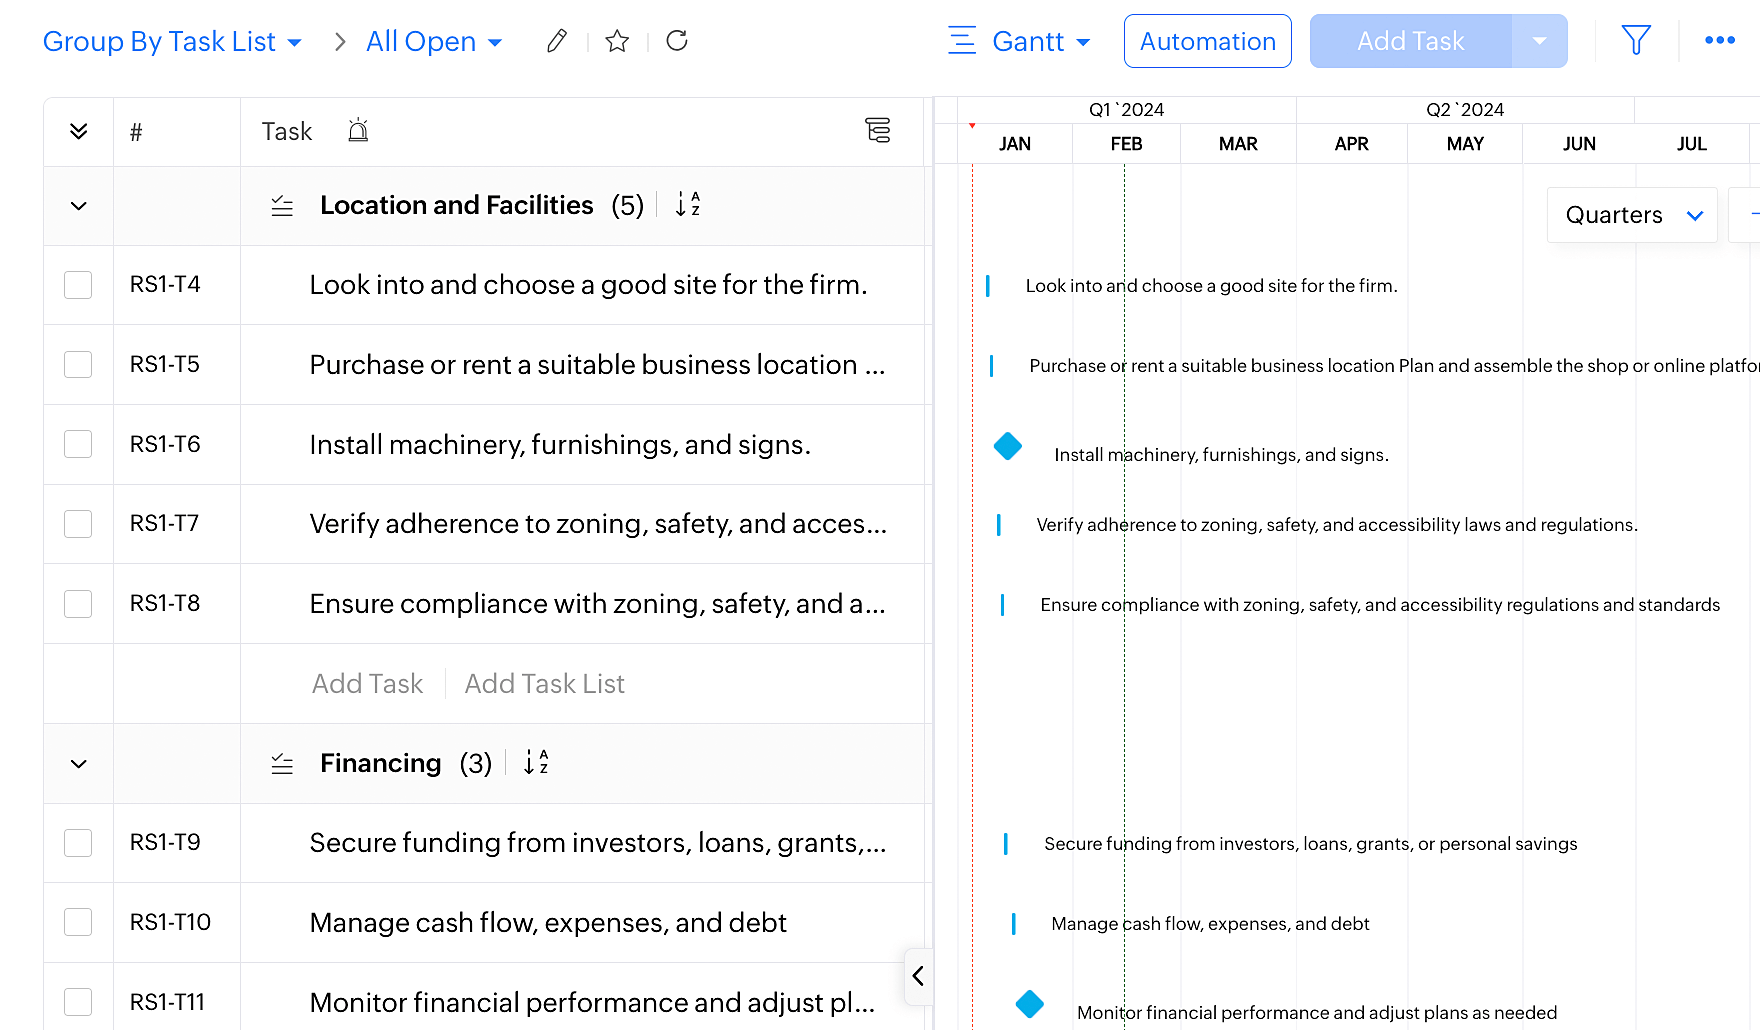Image resolution: width=1760 pixels, height=1030 pixels.
Task: Open the Gantt view switcher menu
Action: coord(1019,42)
